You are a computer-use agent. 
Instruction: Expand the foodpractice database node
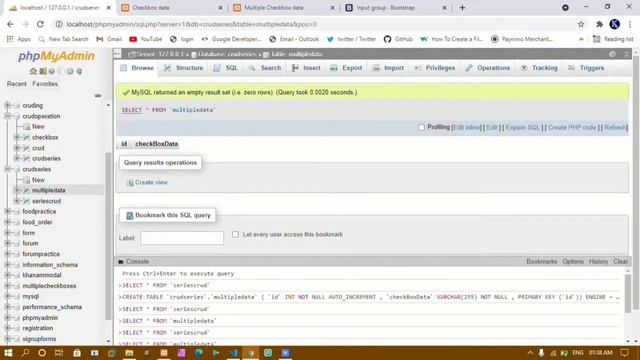[7, 211]
